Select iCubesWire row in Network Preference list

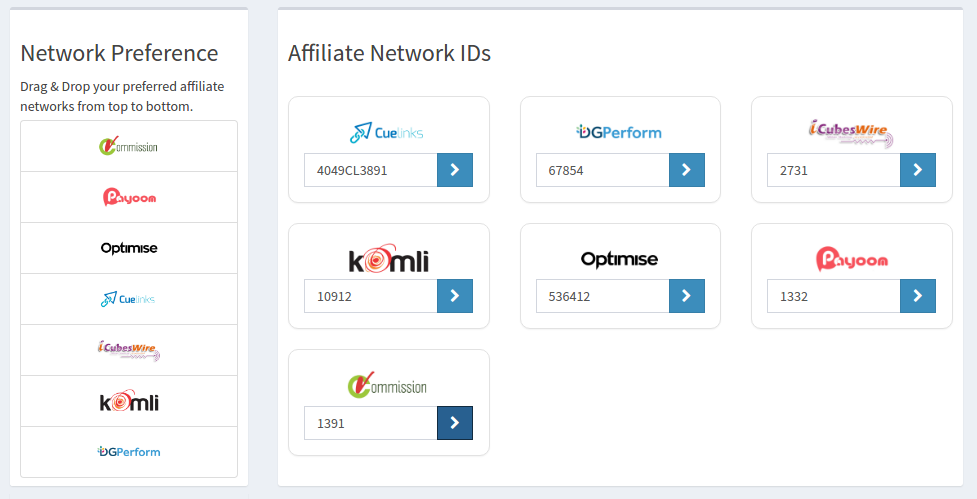[129, 351]
